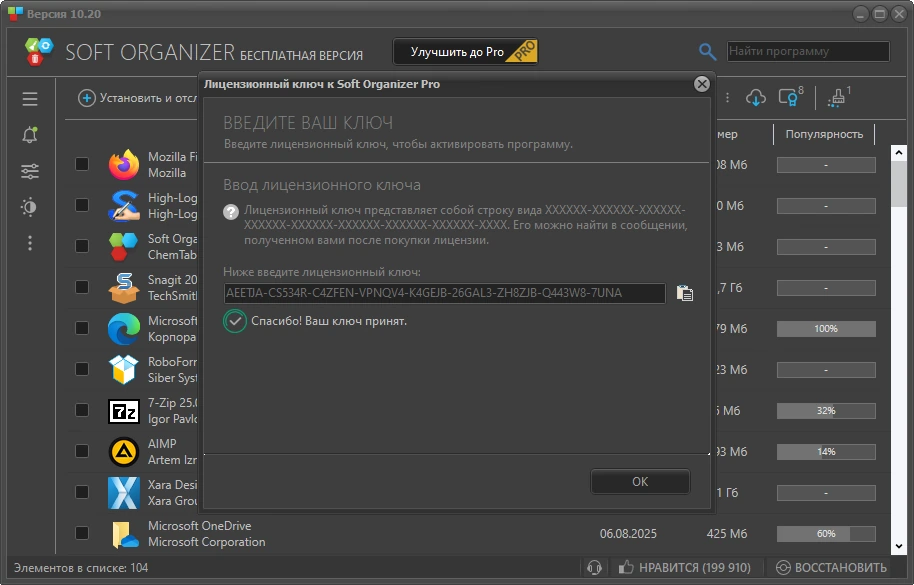Sort by the Популярность column header
Viewport: 914px width, 585px height.
(824, 134)
